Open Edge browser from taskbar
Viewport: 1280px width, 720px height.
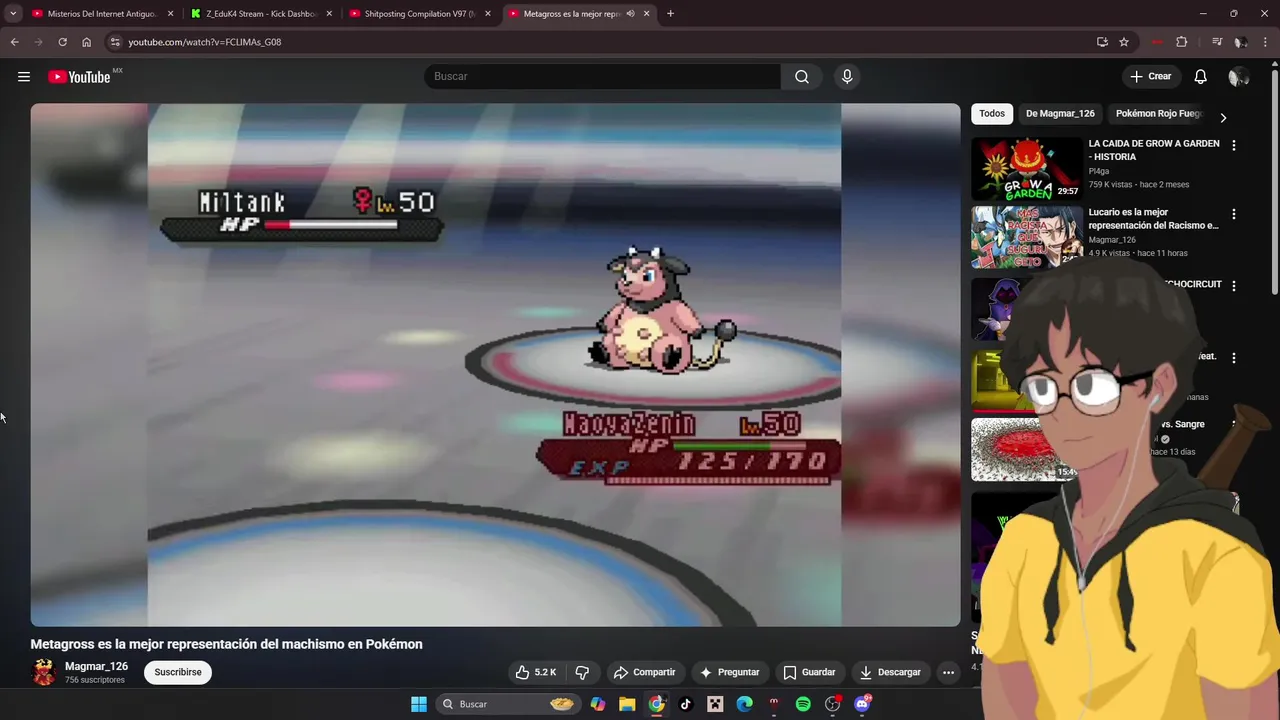[744, 704]
